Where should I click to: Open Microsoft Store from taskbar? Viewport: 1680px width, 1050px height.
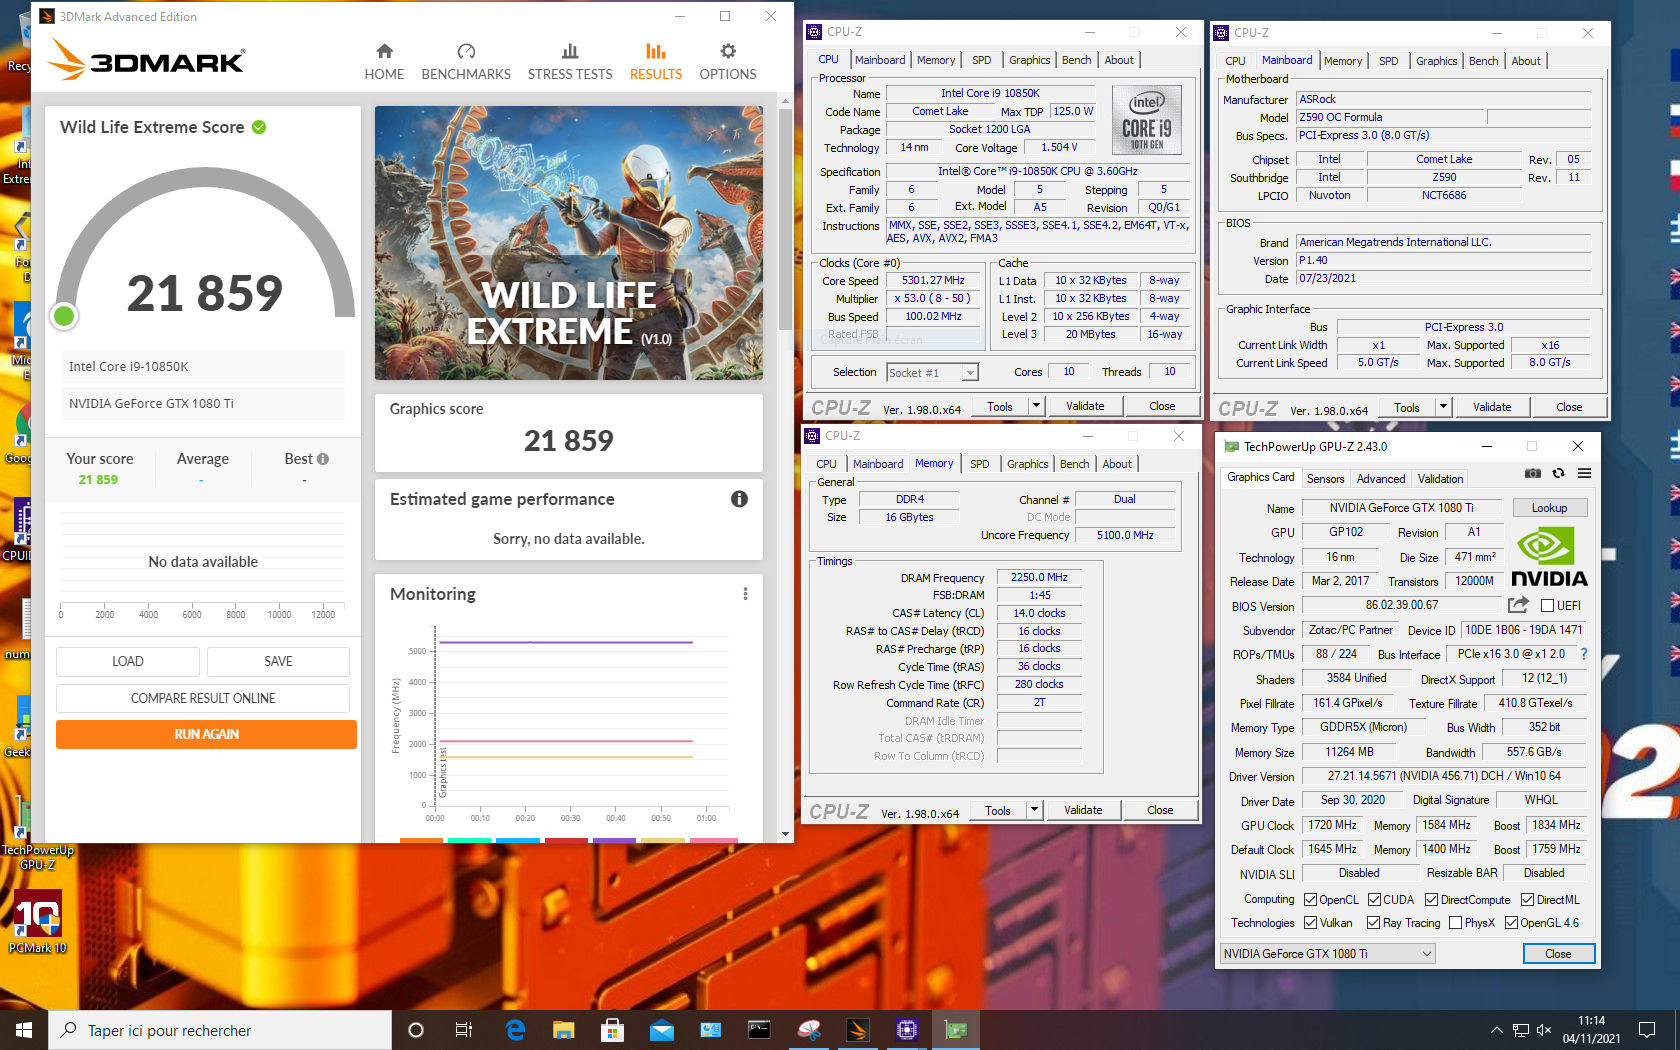pyautogui.click(x=613, y=1030)
